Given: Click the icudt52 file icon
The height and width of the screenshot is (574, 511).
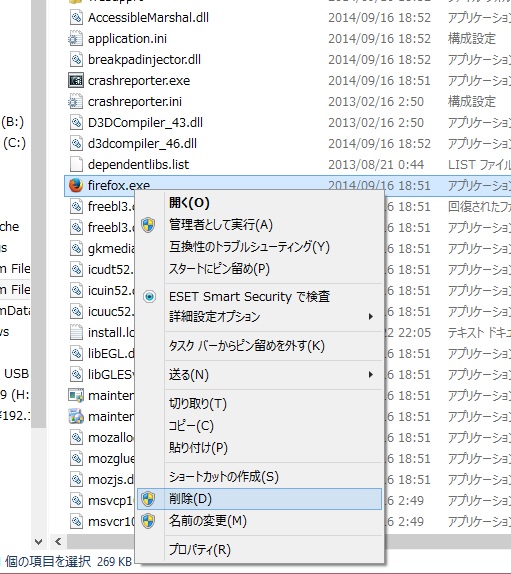Looking at the screenshot, I should (x=76, y=270).
